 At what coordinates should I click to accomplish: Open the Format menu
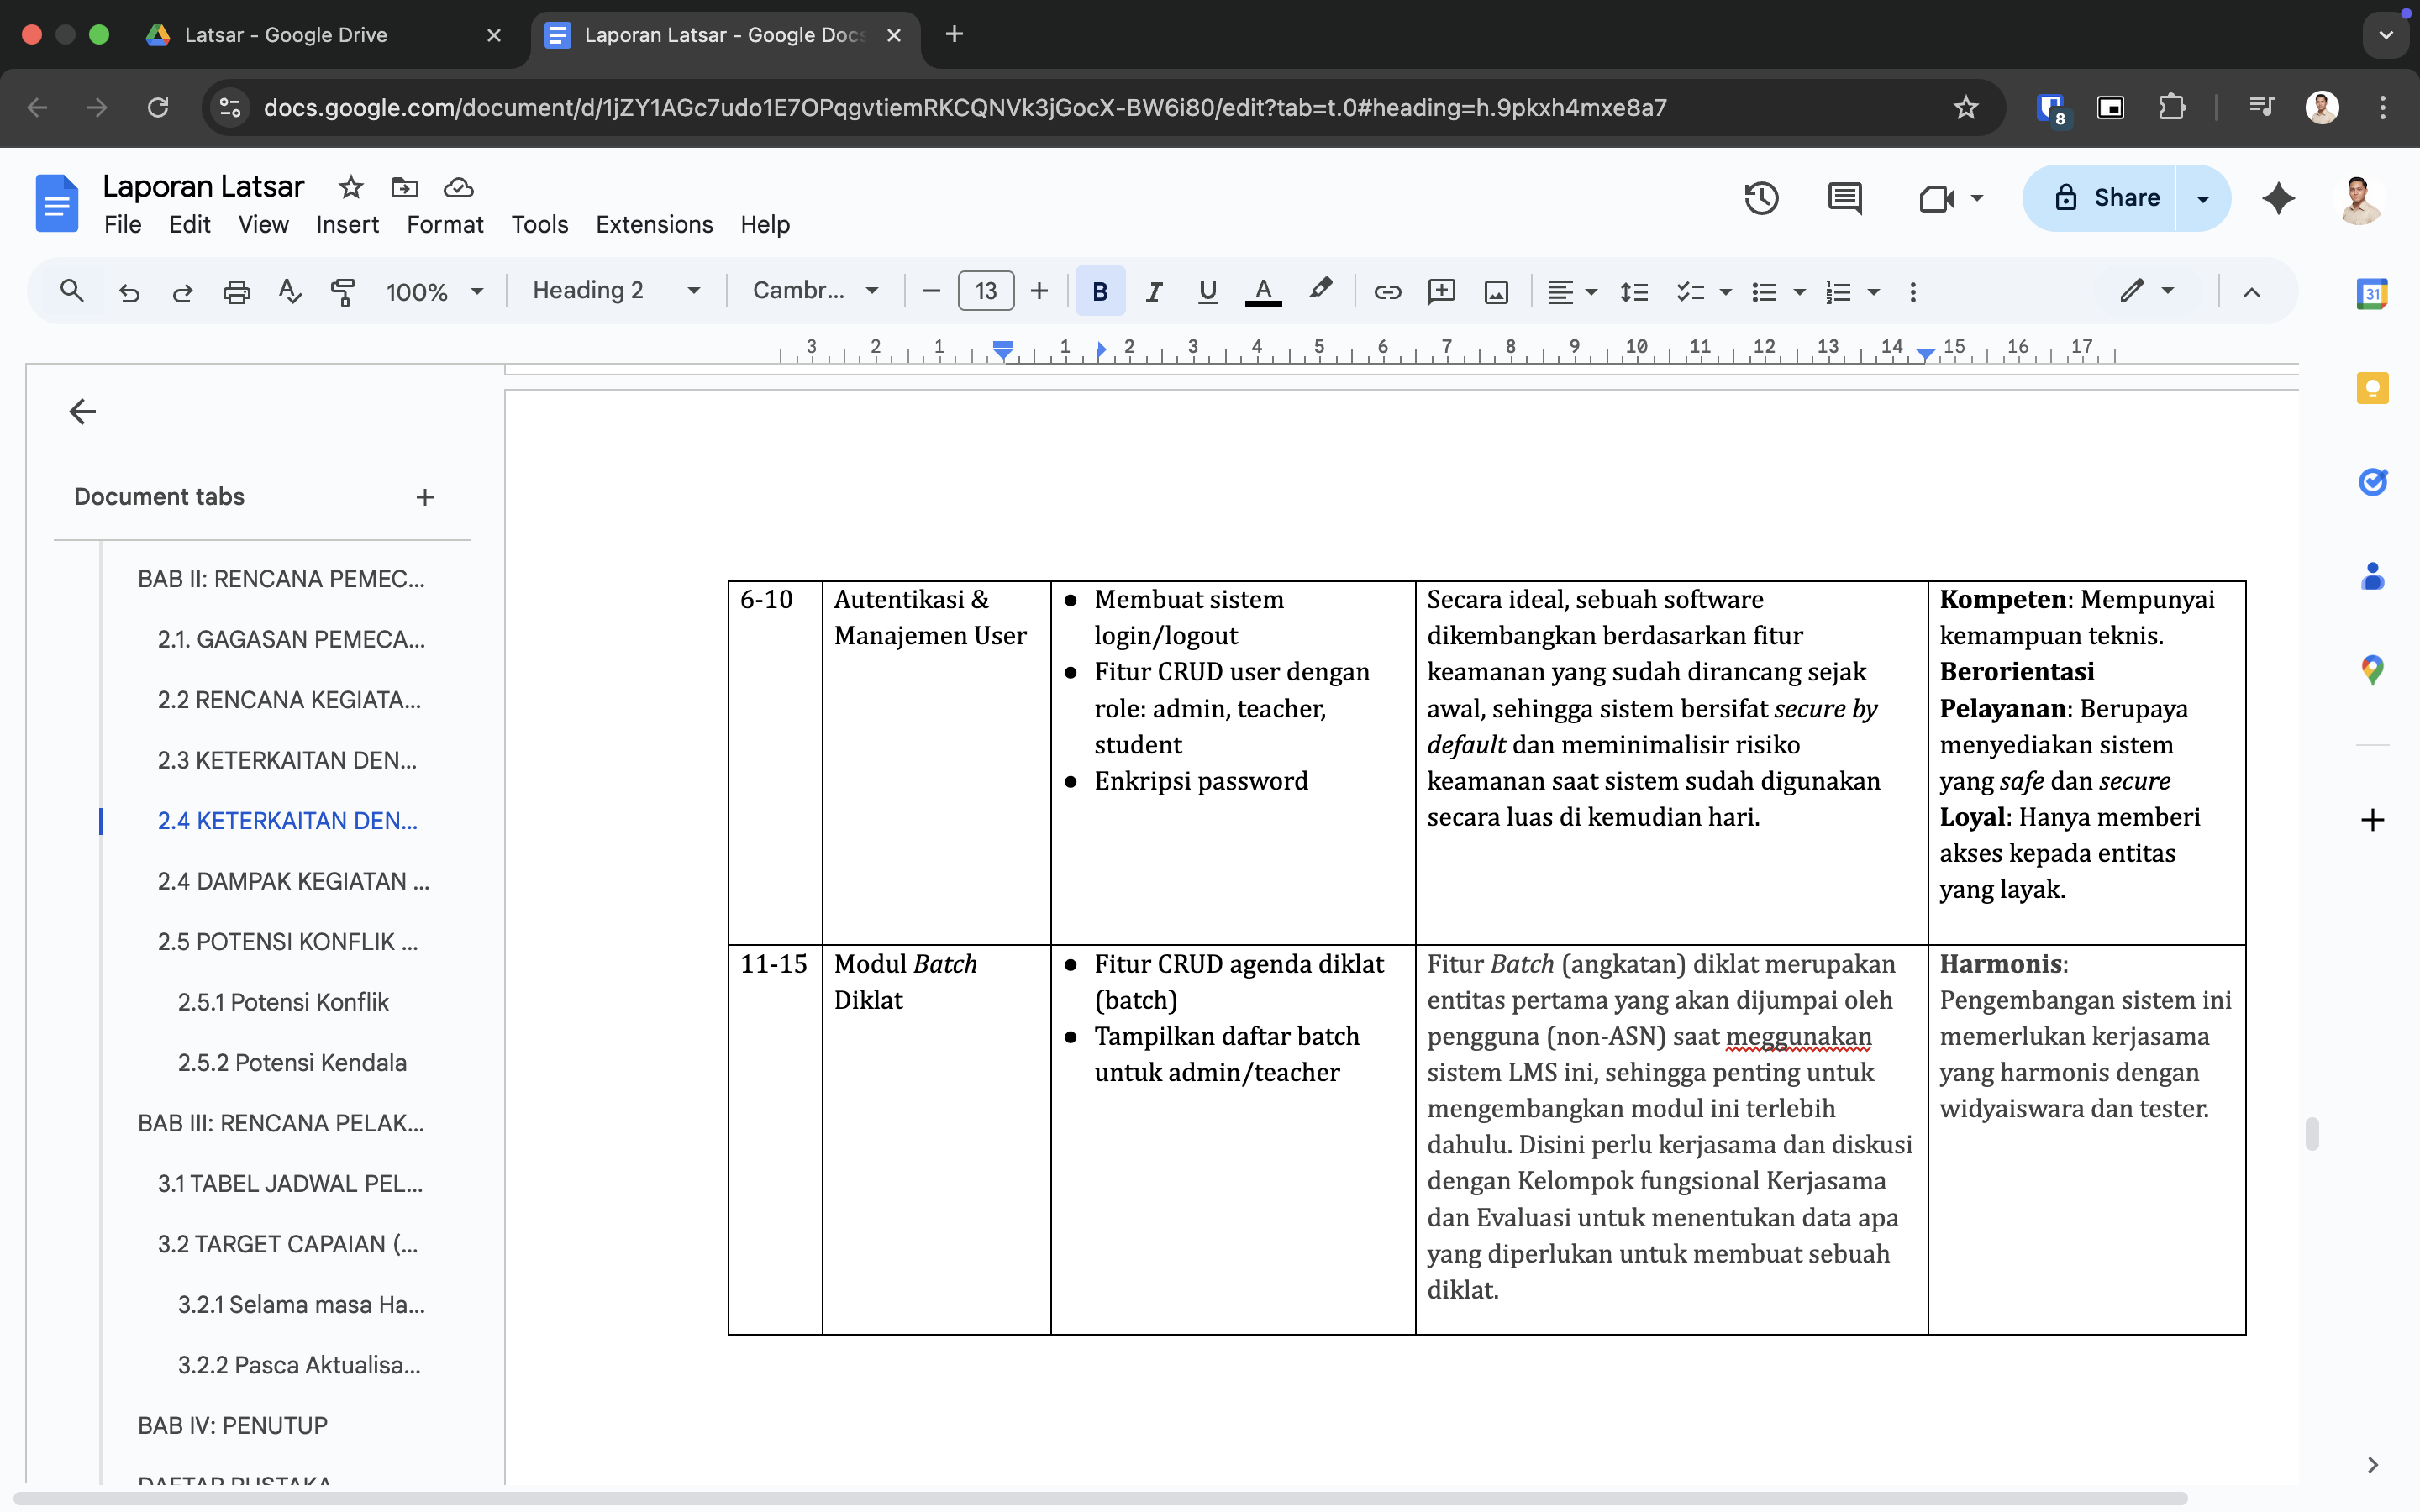pos(444,225)
